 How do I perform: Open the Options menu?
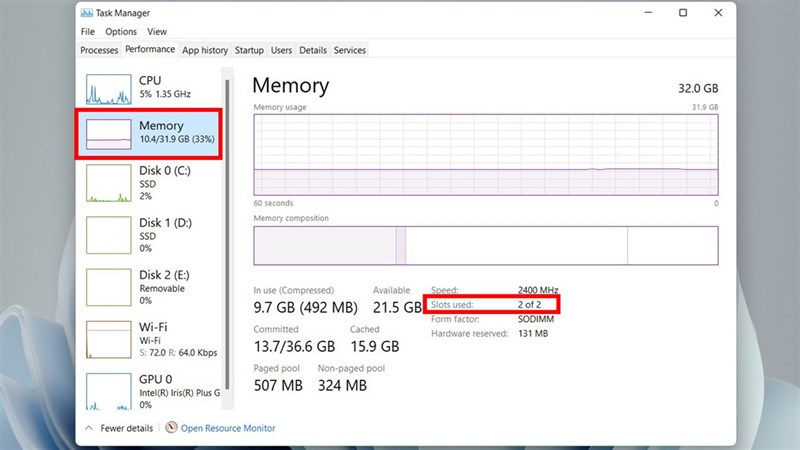120,32
